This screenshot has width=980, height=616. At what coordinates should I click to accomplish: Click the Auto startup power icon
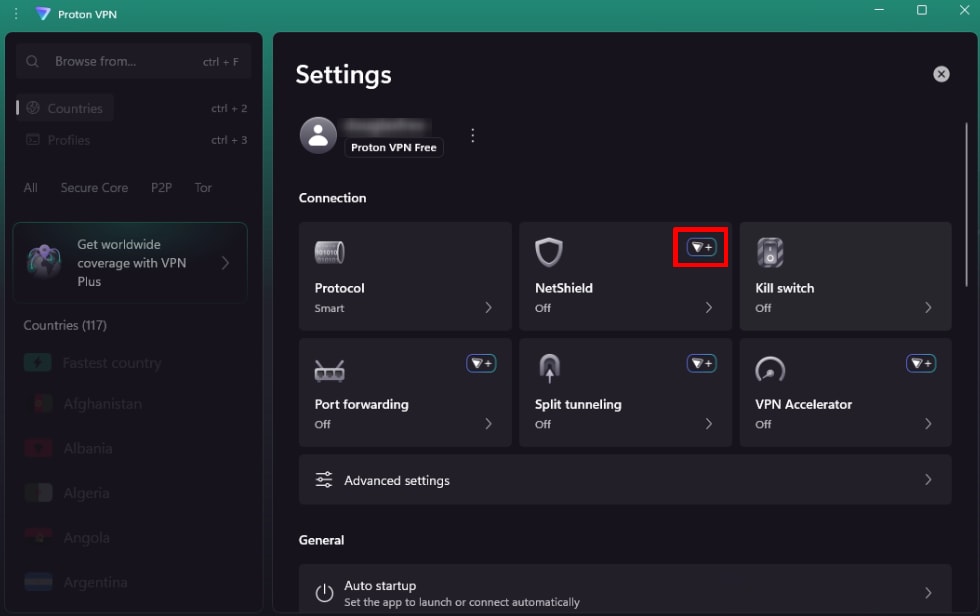click(x=324, y=593)
